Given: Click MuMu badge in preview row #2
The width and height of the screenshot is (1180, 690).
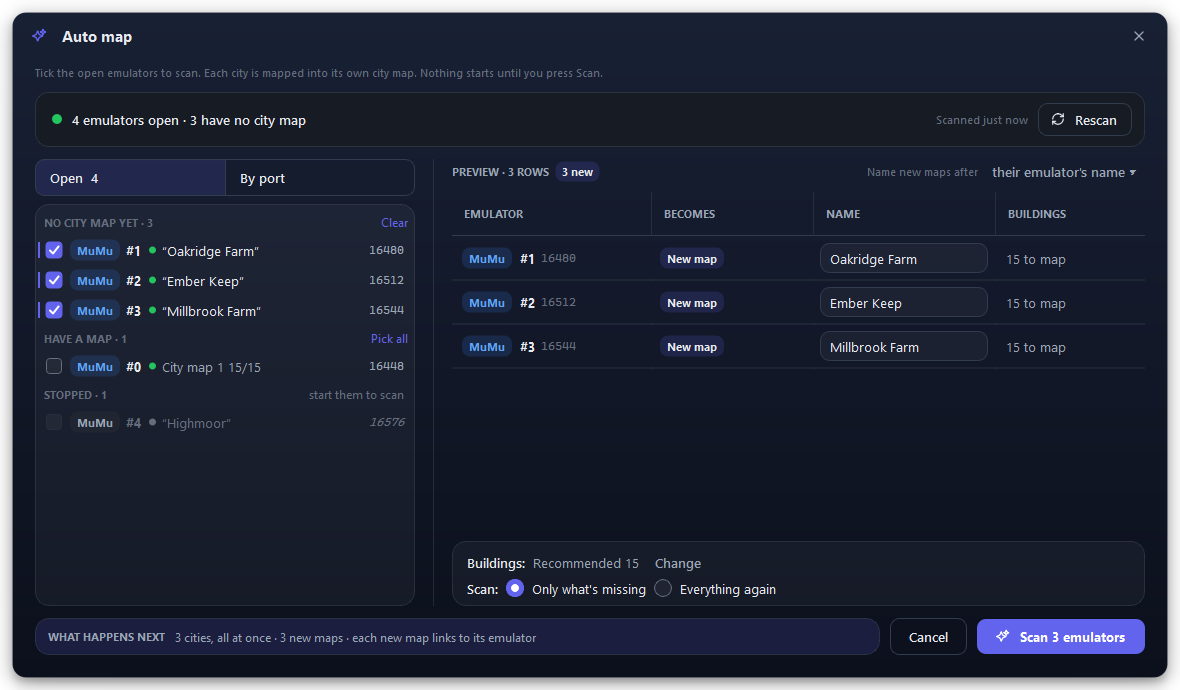Looking at the screenshot, I should pyautogui.click(x=487, y=302).
